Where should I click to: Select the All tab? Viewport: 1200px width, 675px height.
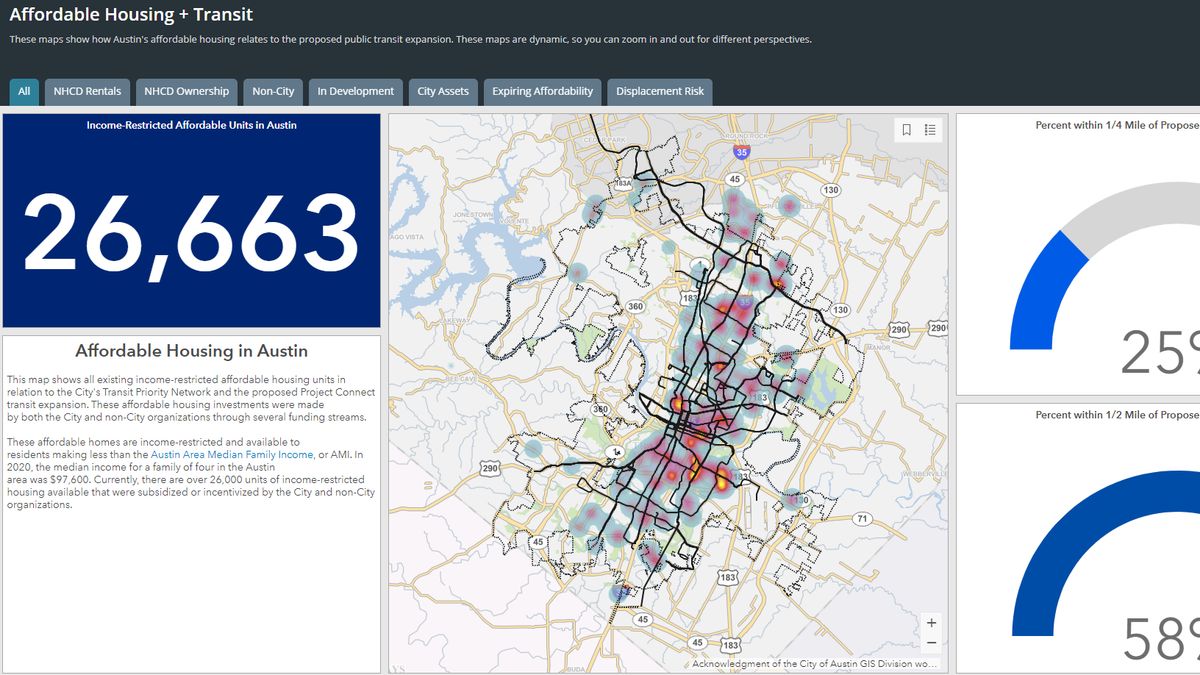[24, 91]
